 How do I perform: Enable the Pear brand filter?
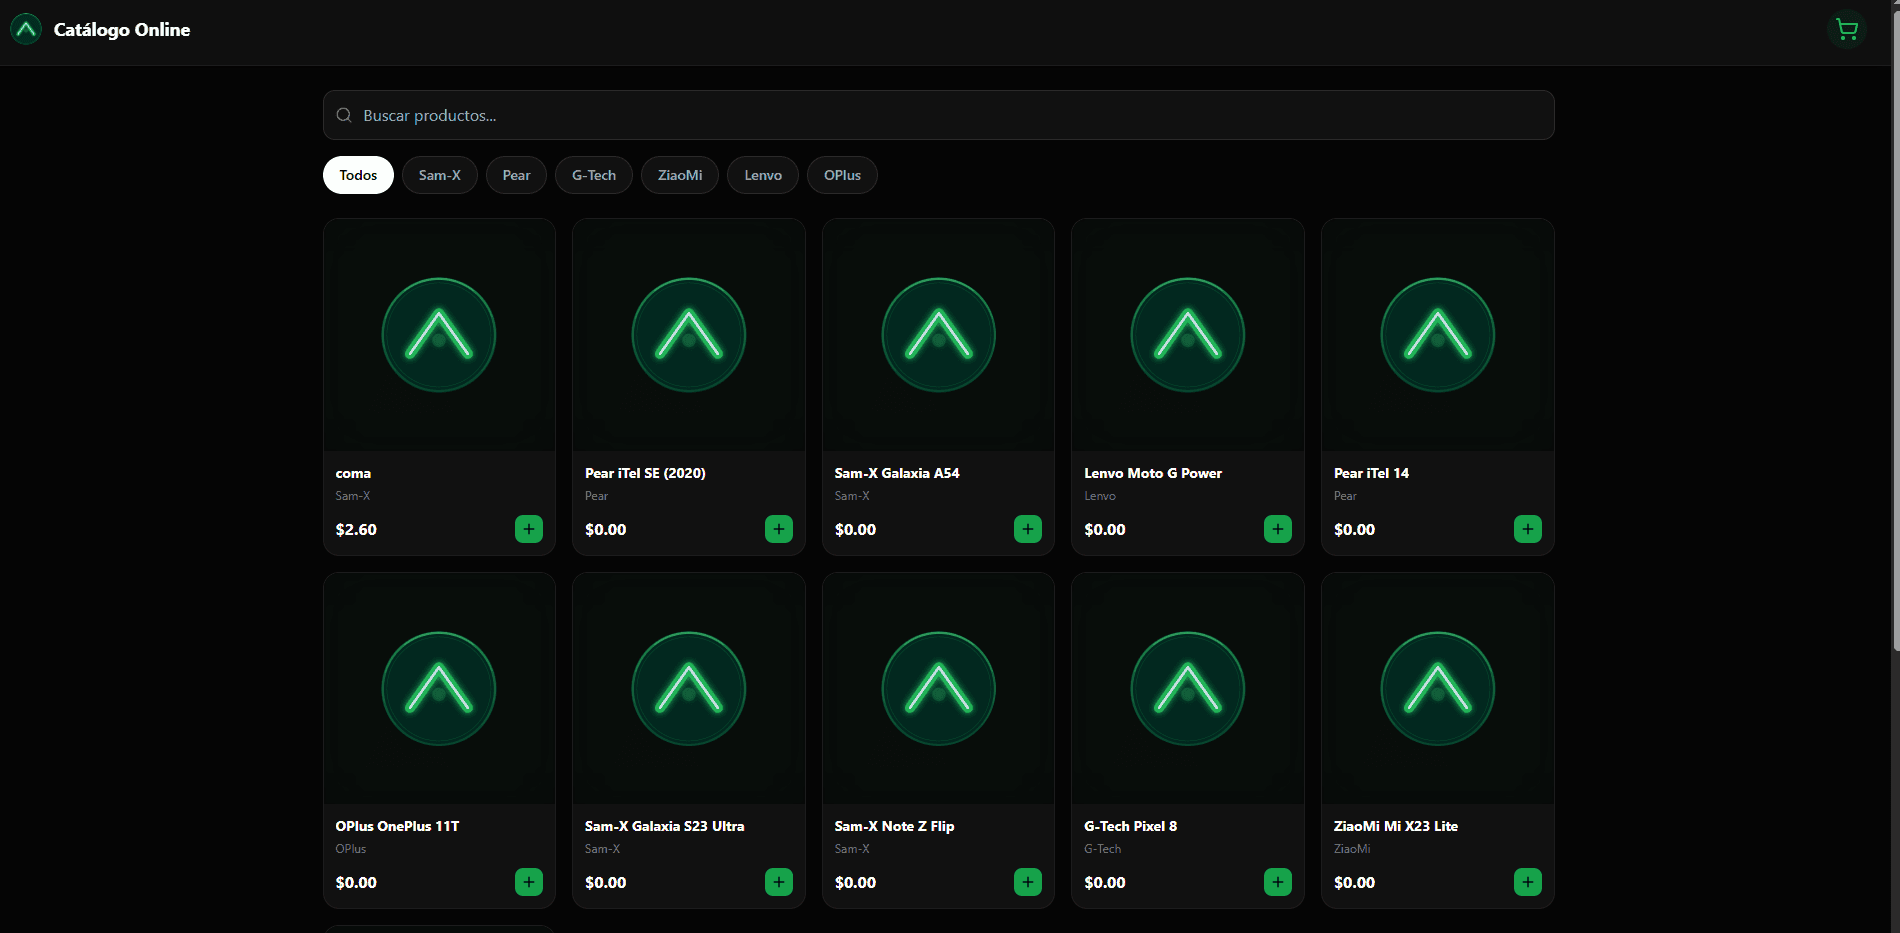[516, 175]
